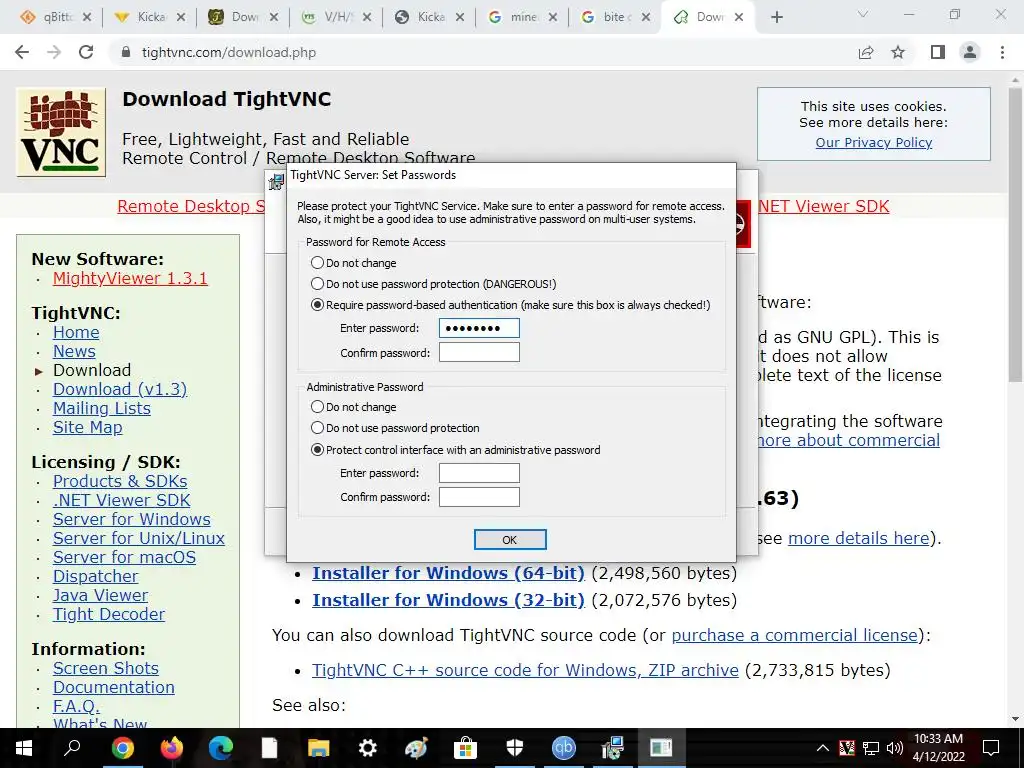Viewport: 1024px width, 768px height.
Task: Open a new browser tab
Action: 776,17
